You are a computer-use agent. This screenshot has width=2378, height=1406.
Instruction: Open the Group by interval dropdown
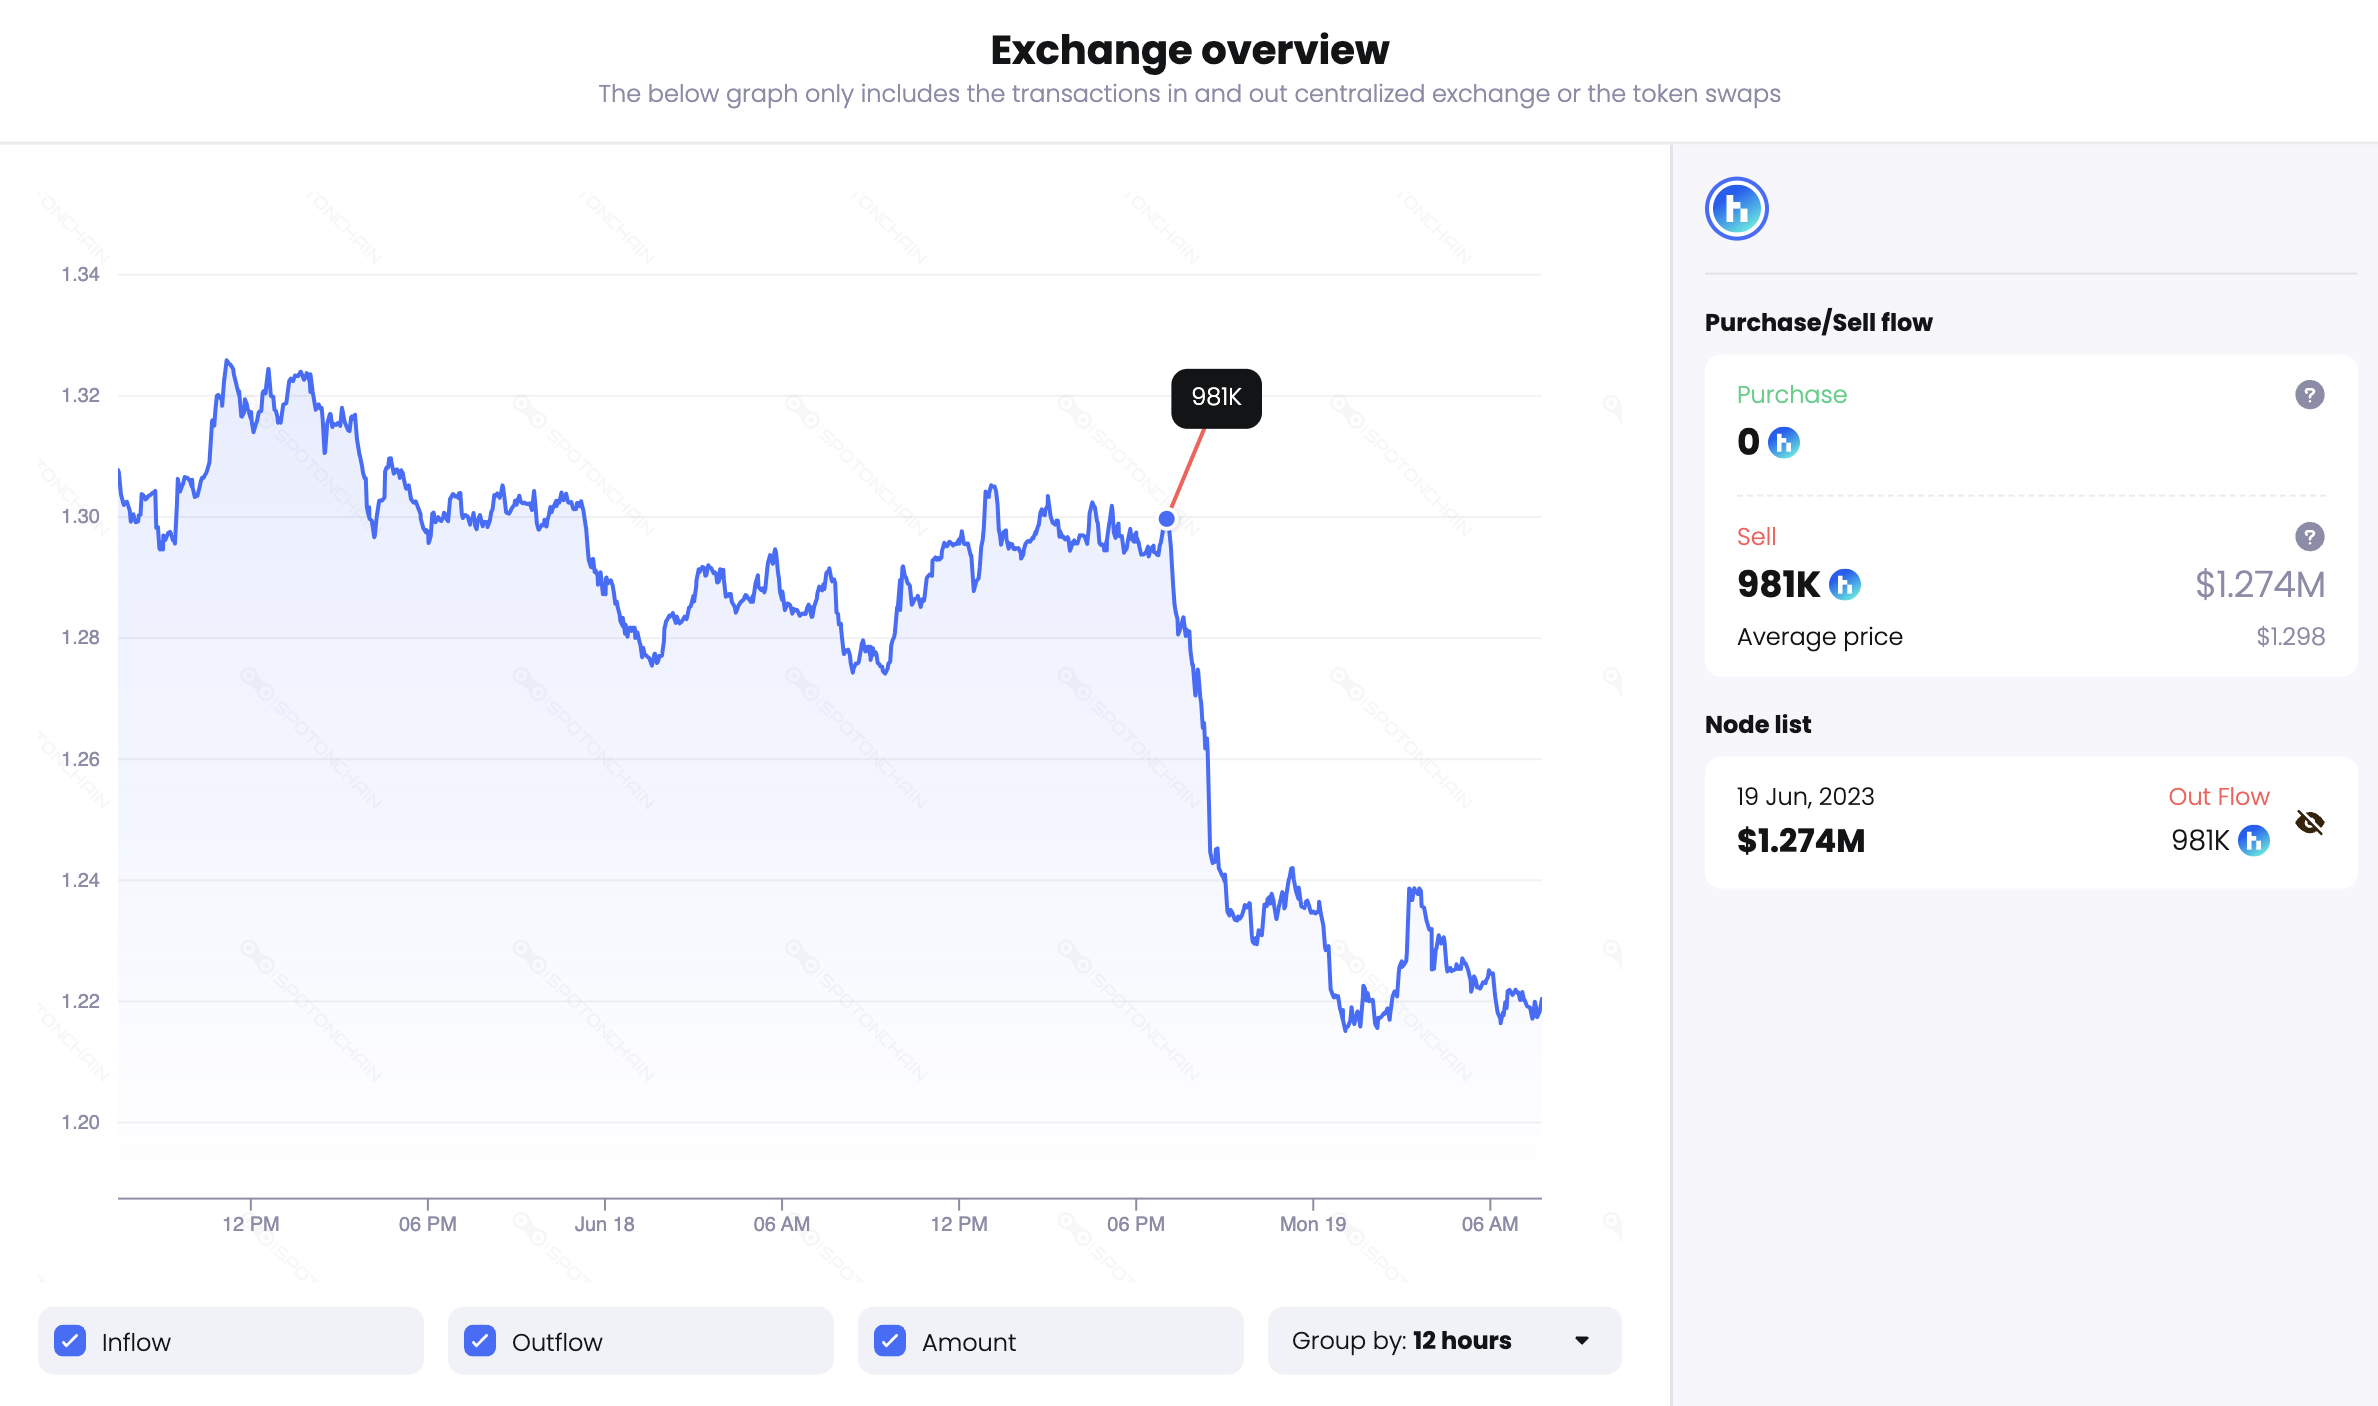[x=1444, y=1341]
